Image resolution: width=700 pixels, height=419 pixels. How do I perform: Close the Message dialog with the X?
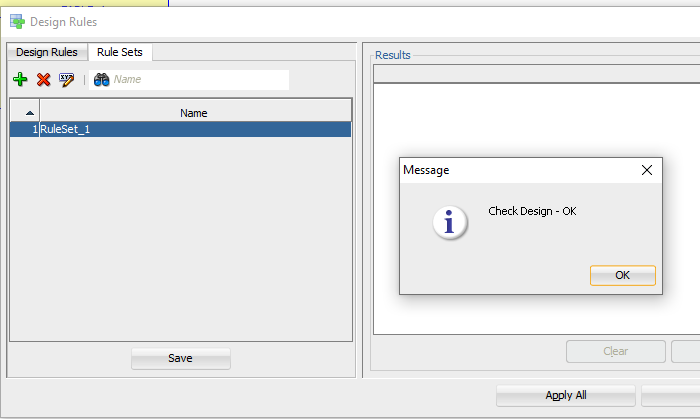coord(646,170)
